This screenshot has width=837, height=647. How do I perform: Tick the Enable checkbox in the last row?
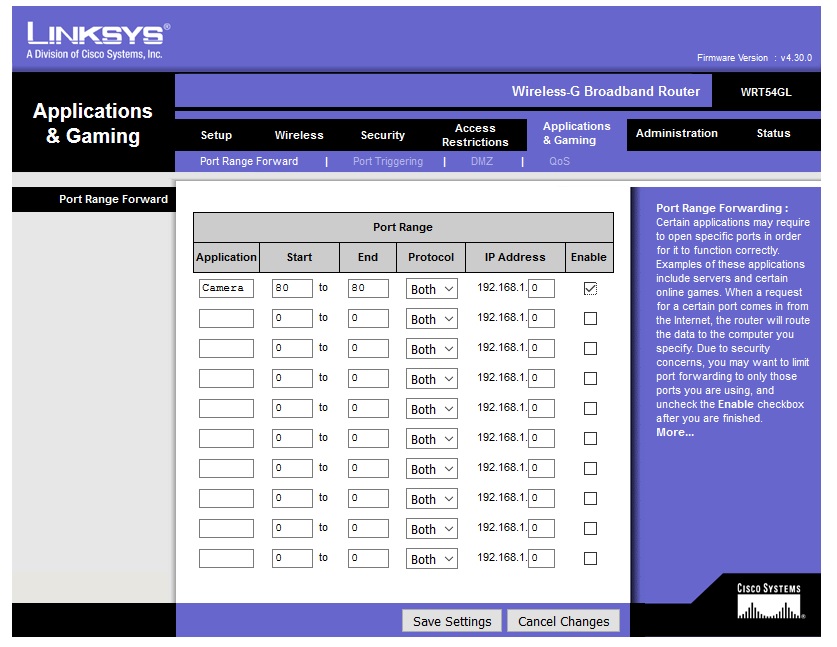point(590,559)
